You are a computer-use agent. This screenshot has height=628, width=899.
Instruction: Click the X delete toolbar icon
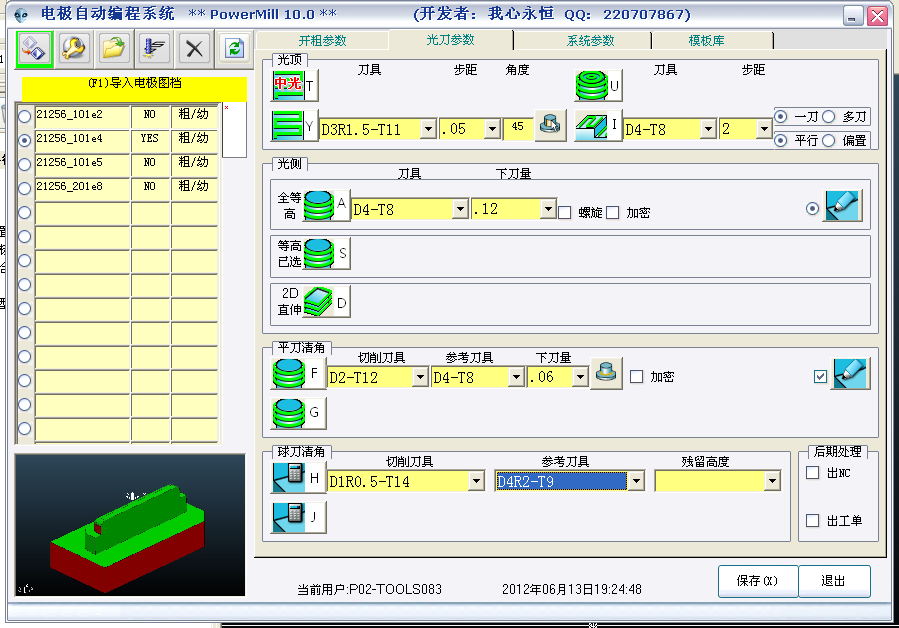194,48
